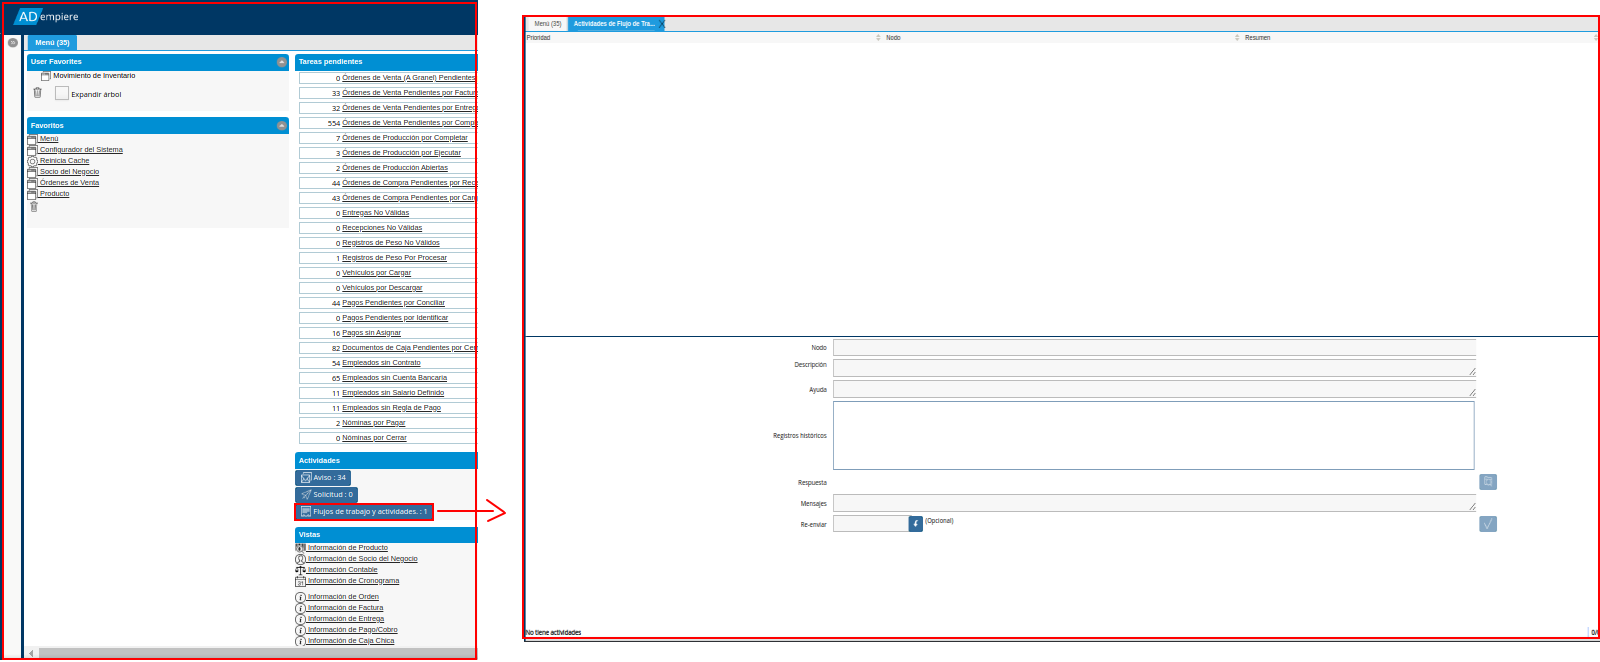The image size is (1600, 662).
Task: Select Movimiento de Inventario tree item
Action: pyautogui.click(x=94, y=76)
